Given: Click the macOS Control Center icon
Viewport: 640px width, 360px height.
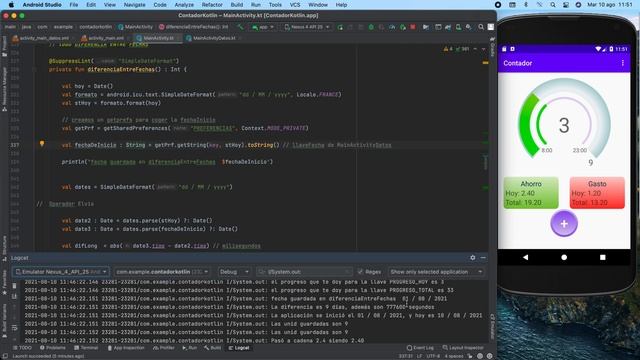Looking at the screenshot, I should 566,5.
